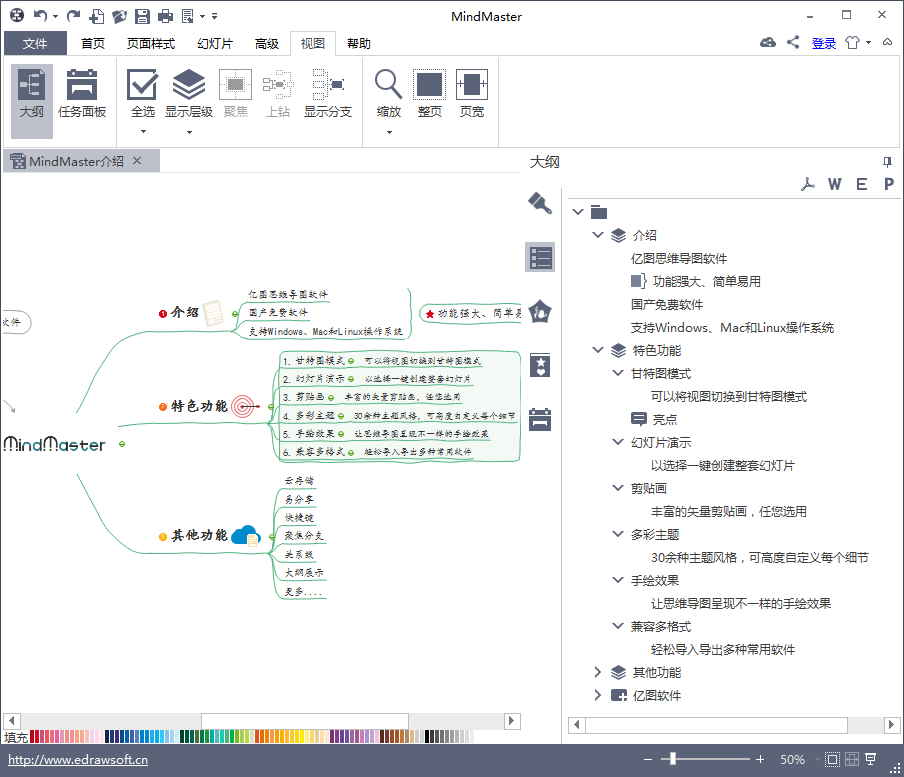This screenshot has width=904, height=777.
Task: Click the presentation mode status bar icon
Action: [871, 759]
